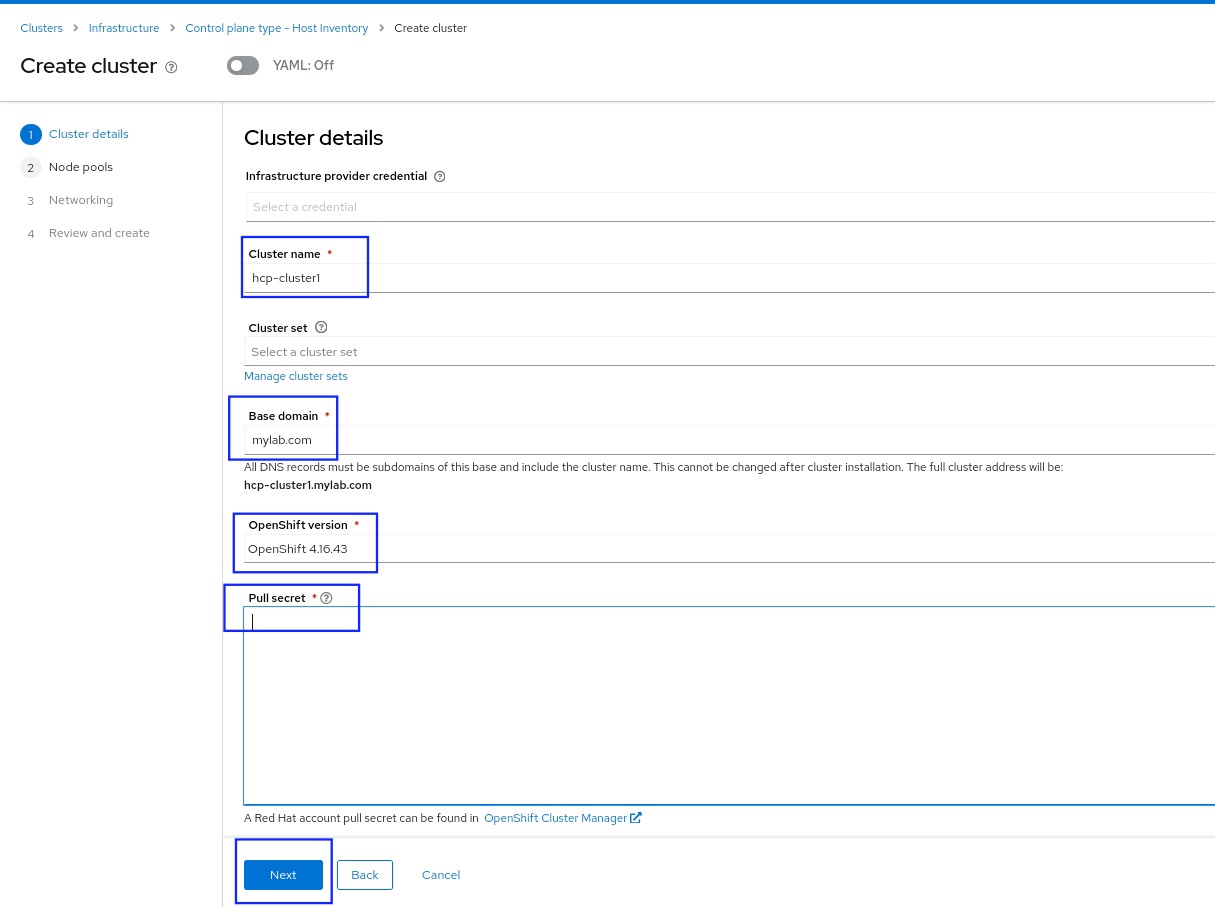The image size is (1215, 907).
Task: Click the Back button
Action: 365,875
